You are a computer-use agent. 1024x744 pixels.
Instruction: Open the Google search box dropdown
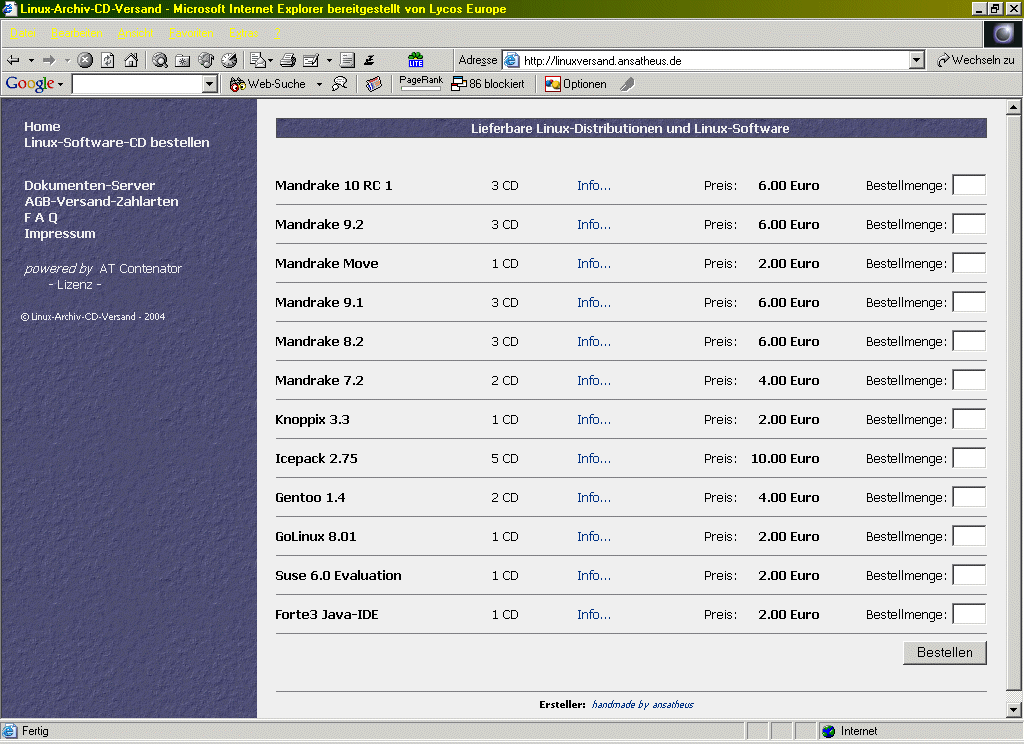(210, 84)
